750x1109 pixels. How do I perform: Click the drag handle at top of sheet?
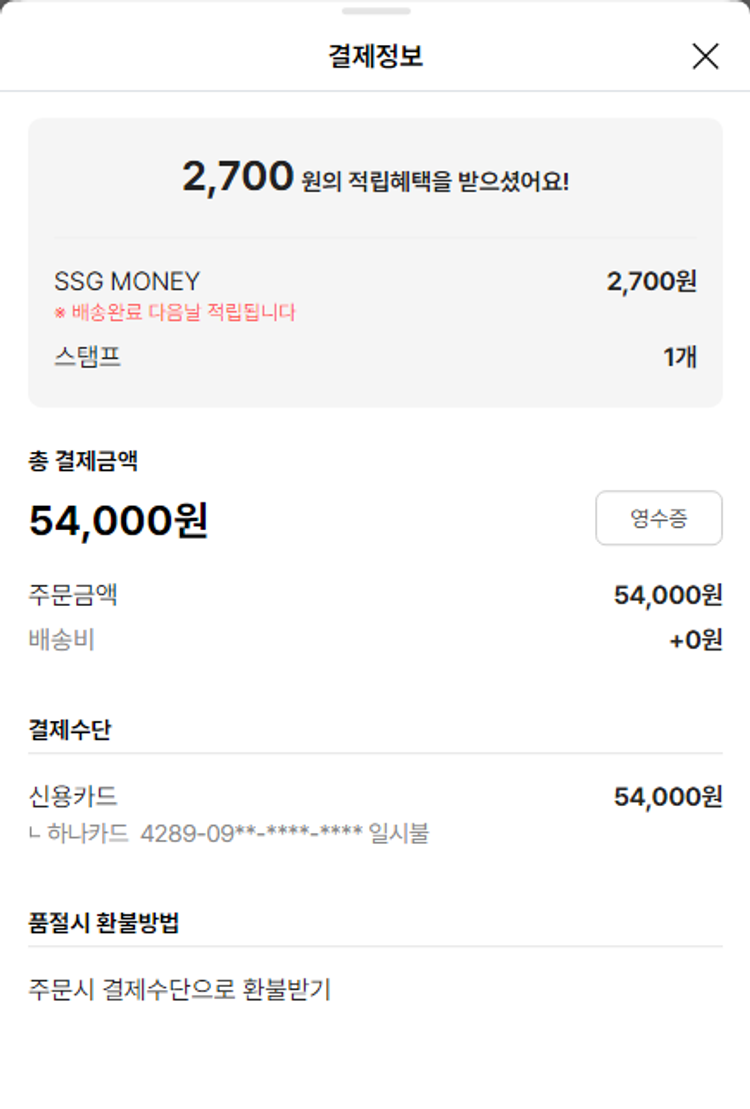[375, 11]
